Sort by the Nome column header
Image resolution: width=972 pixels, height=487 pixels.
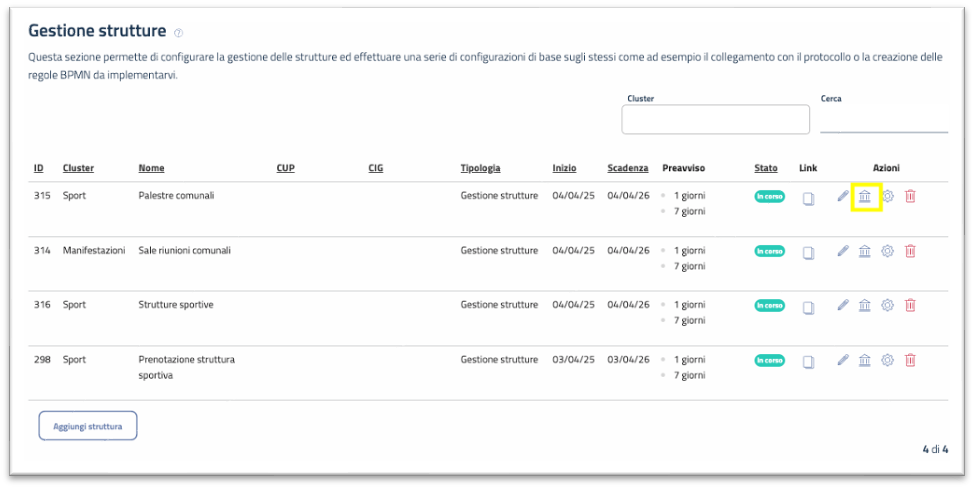(151, 168)
